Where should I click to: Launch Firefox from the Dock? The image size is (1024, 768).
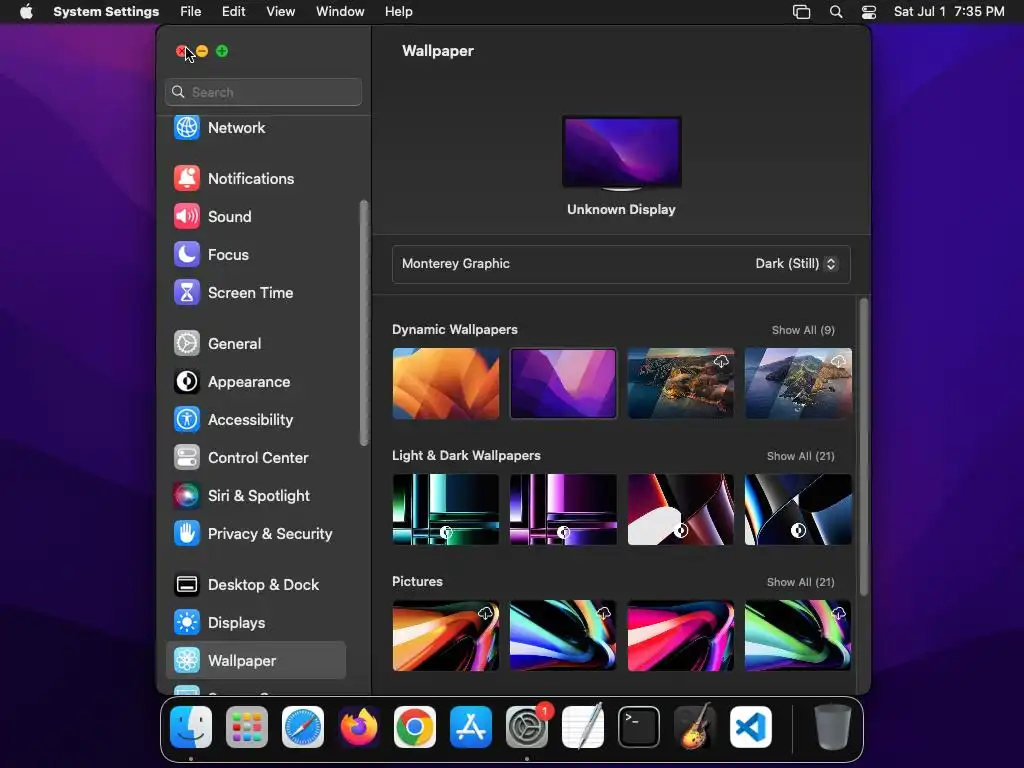[359, 727]
